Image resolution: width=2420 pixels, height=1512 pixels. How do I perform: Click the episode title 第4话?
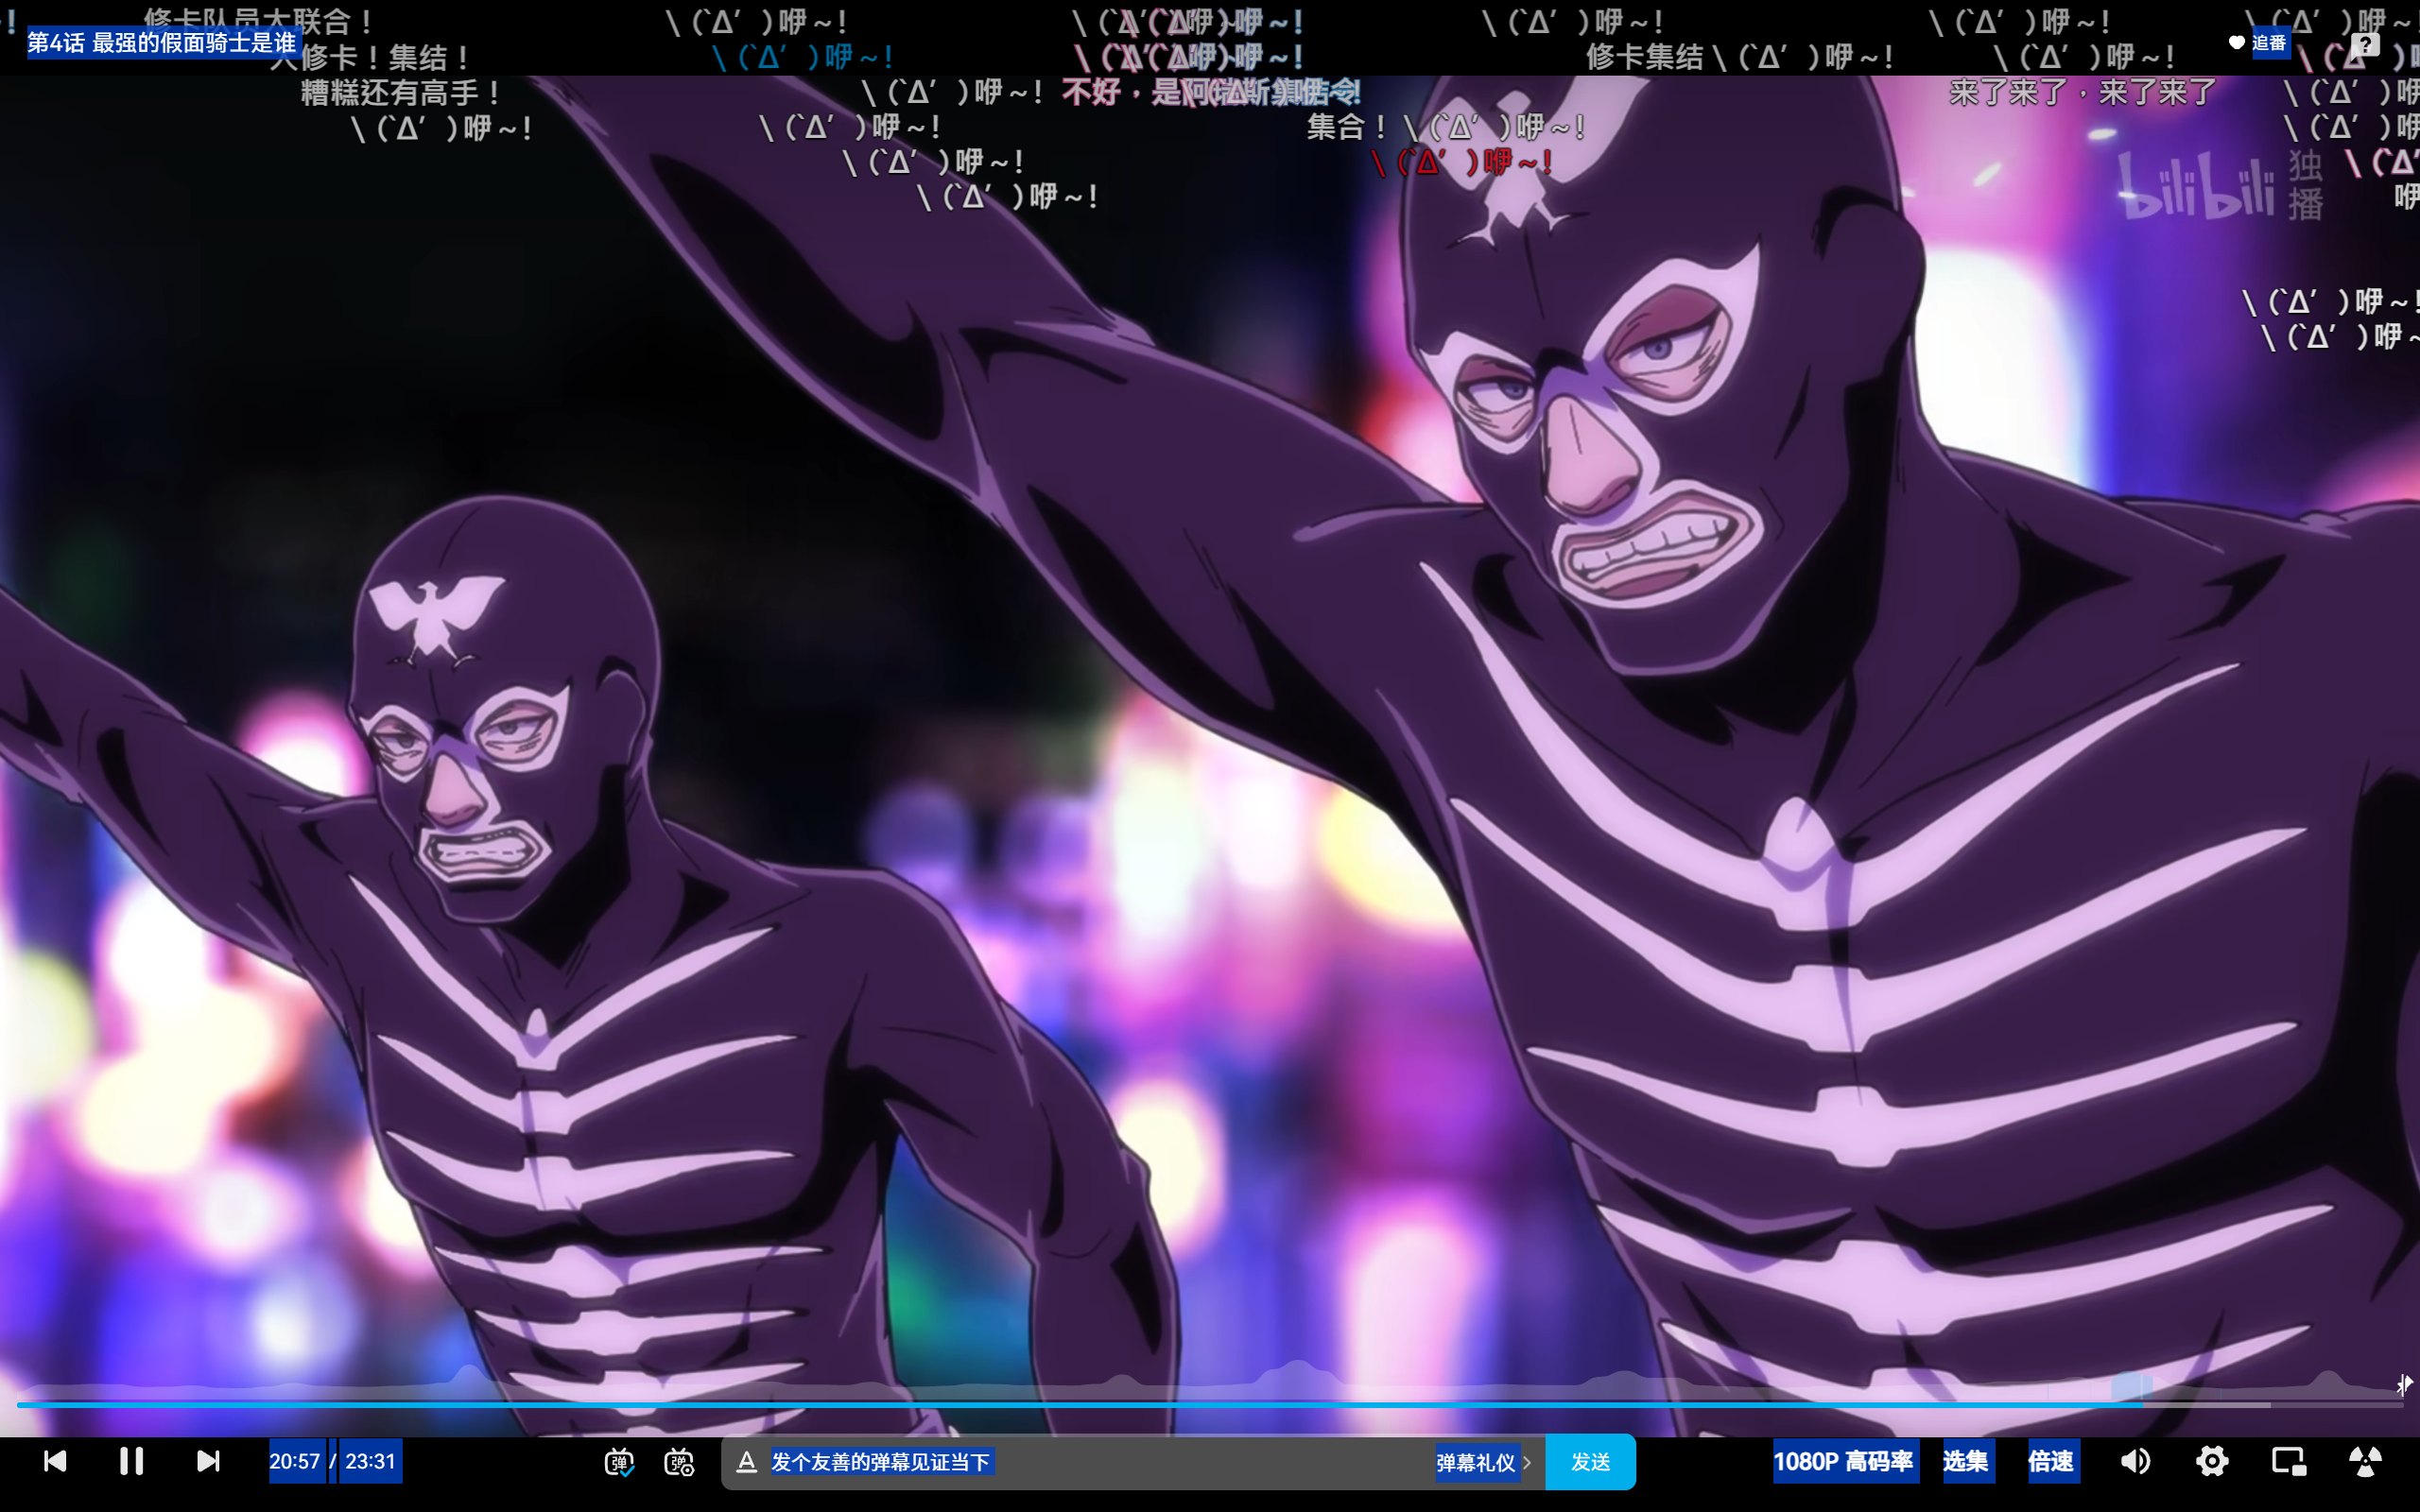coord(162,43)
